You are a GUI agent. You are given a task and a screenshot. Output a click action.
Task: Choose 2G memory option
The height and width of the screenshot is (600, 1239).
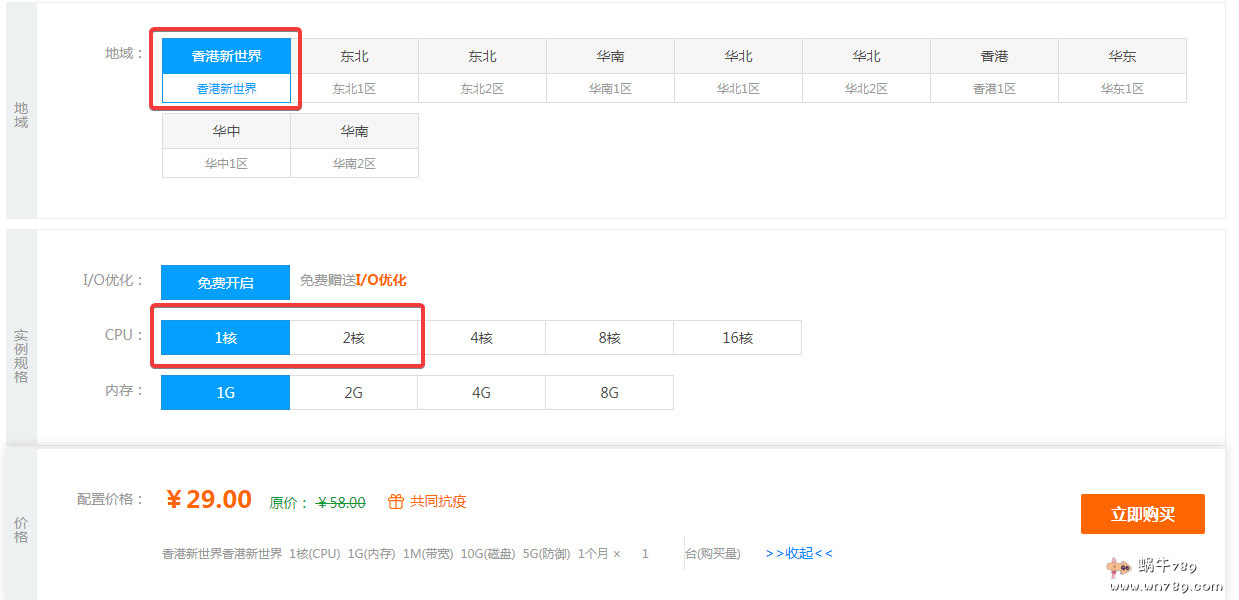click(353, 393)
